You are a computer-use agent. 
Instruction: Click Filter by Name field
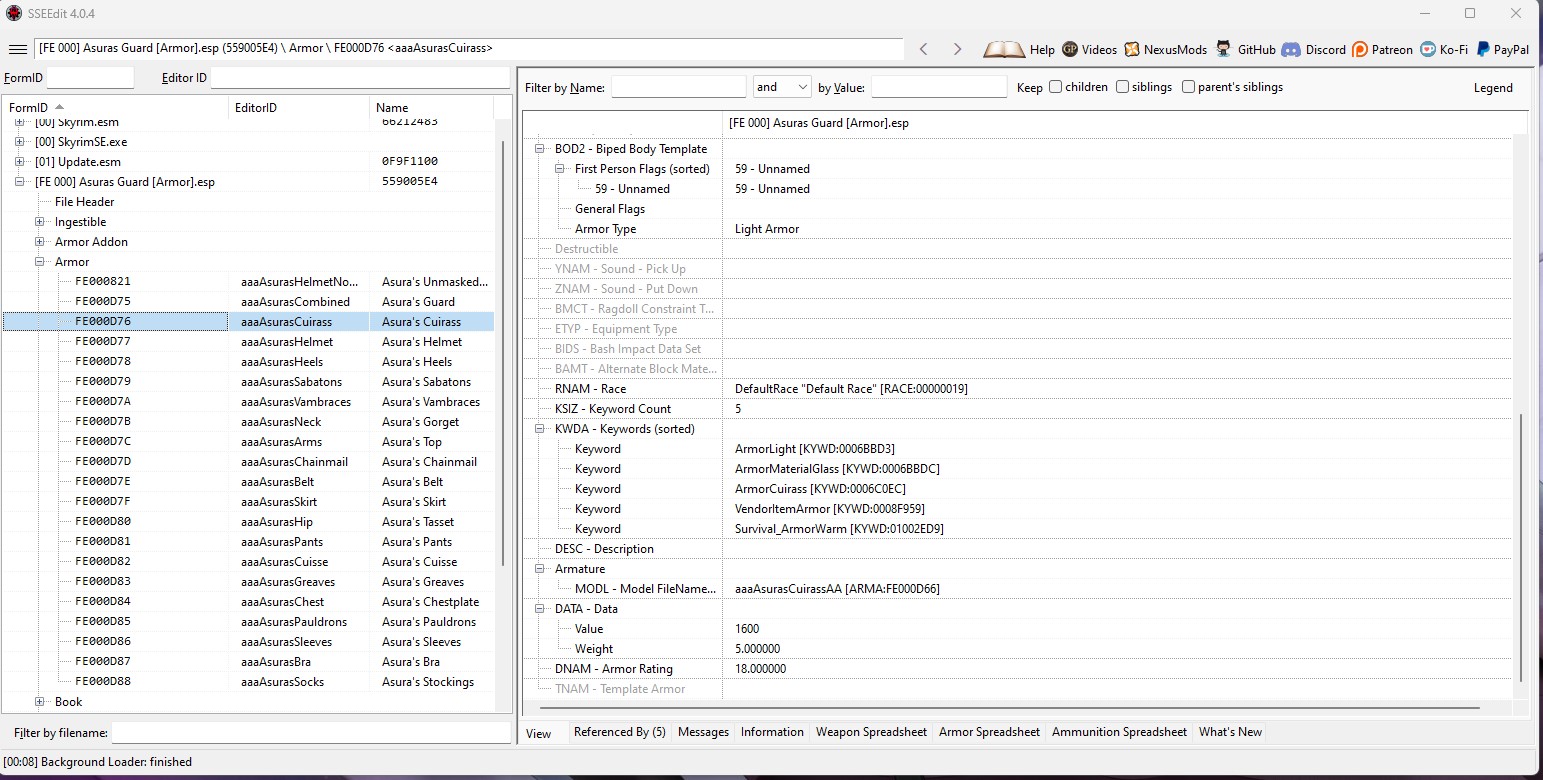(679, 87)
